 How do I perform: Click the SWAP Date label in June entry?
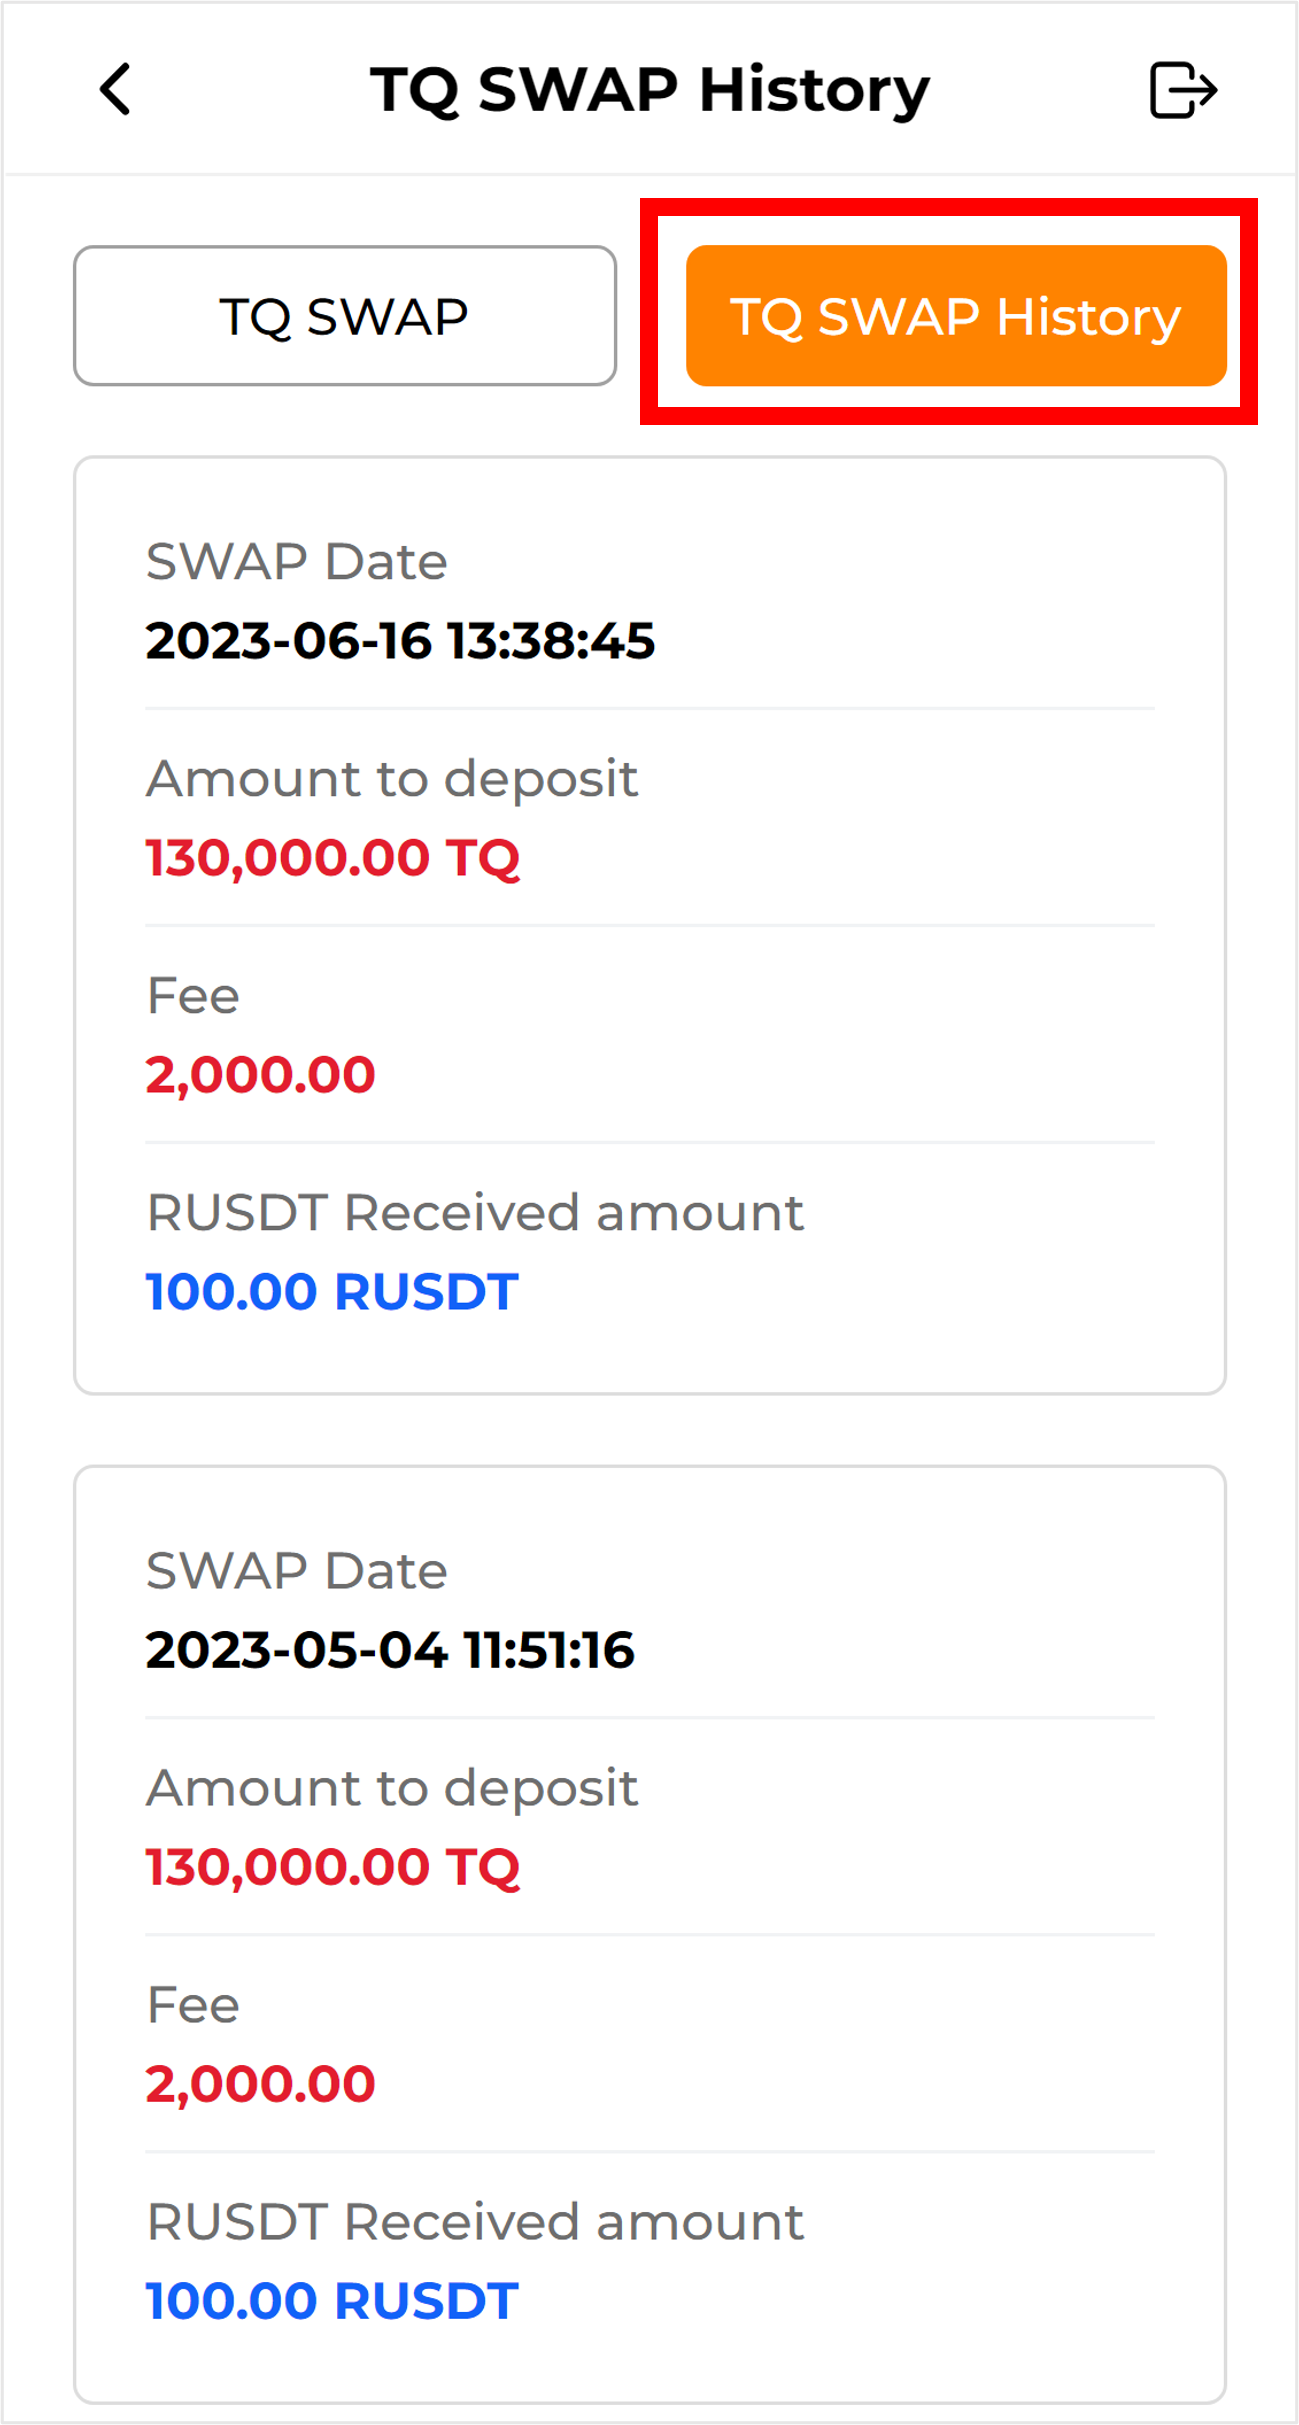[296, 562]
